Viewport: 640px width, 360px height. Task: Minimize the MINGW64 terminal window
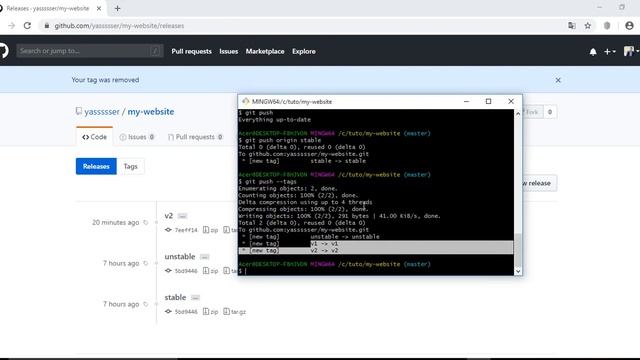467,102
